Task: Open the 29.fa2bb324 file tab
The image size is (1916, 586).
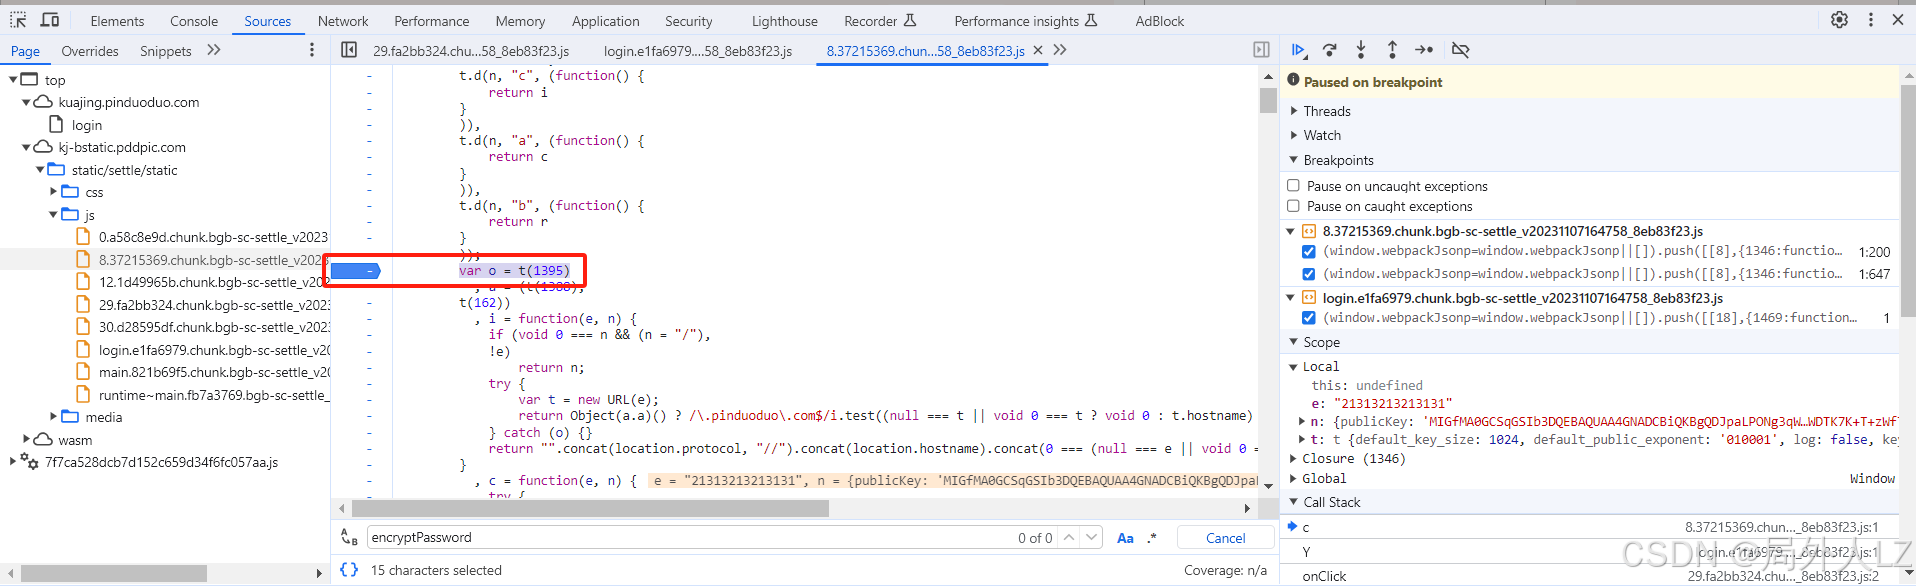Action: tap(471, 51)
